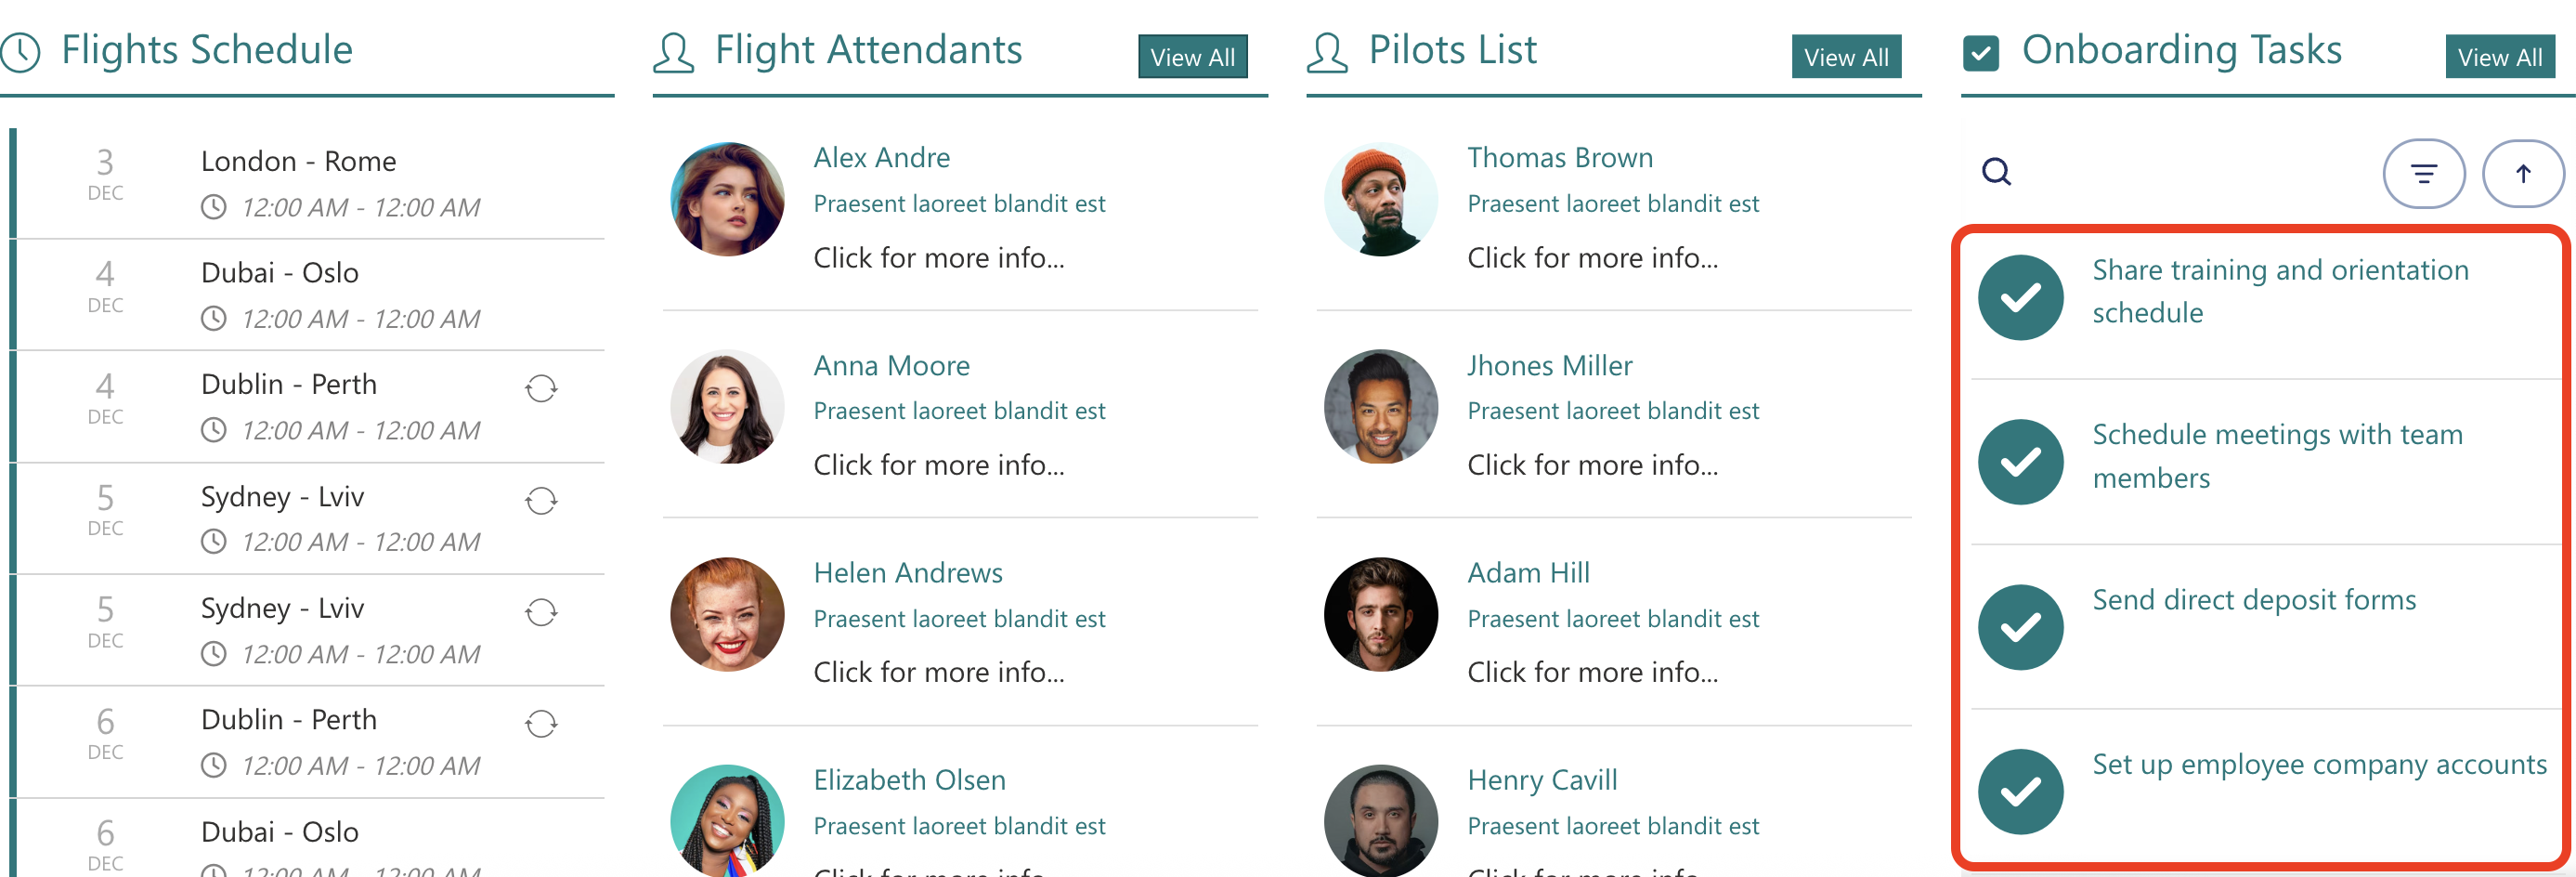Toggle 'Schedule meetings with team members' checkmark
Image resolution: width=2576 pixels, height=877 pixels.
[x=2020, y=461]
